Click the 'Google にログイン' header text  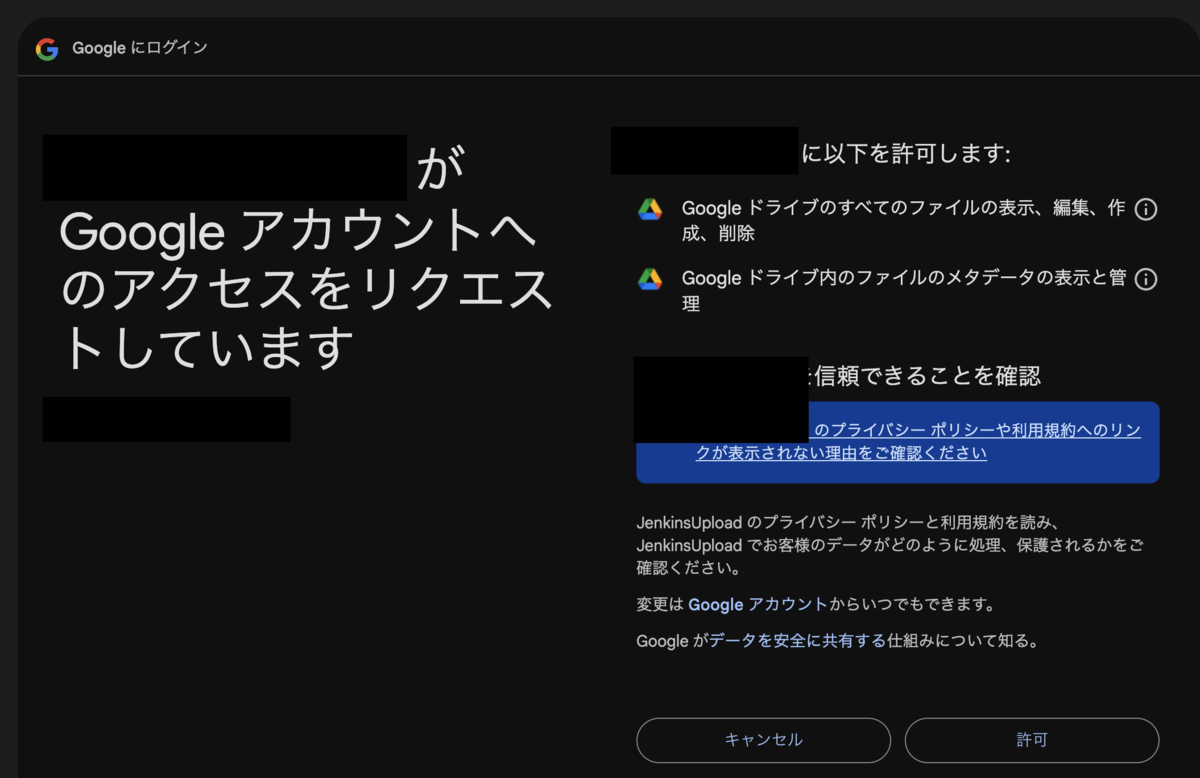point(140,48)
